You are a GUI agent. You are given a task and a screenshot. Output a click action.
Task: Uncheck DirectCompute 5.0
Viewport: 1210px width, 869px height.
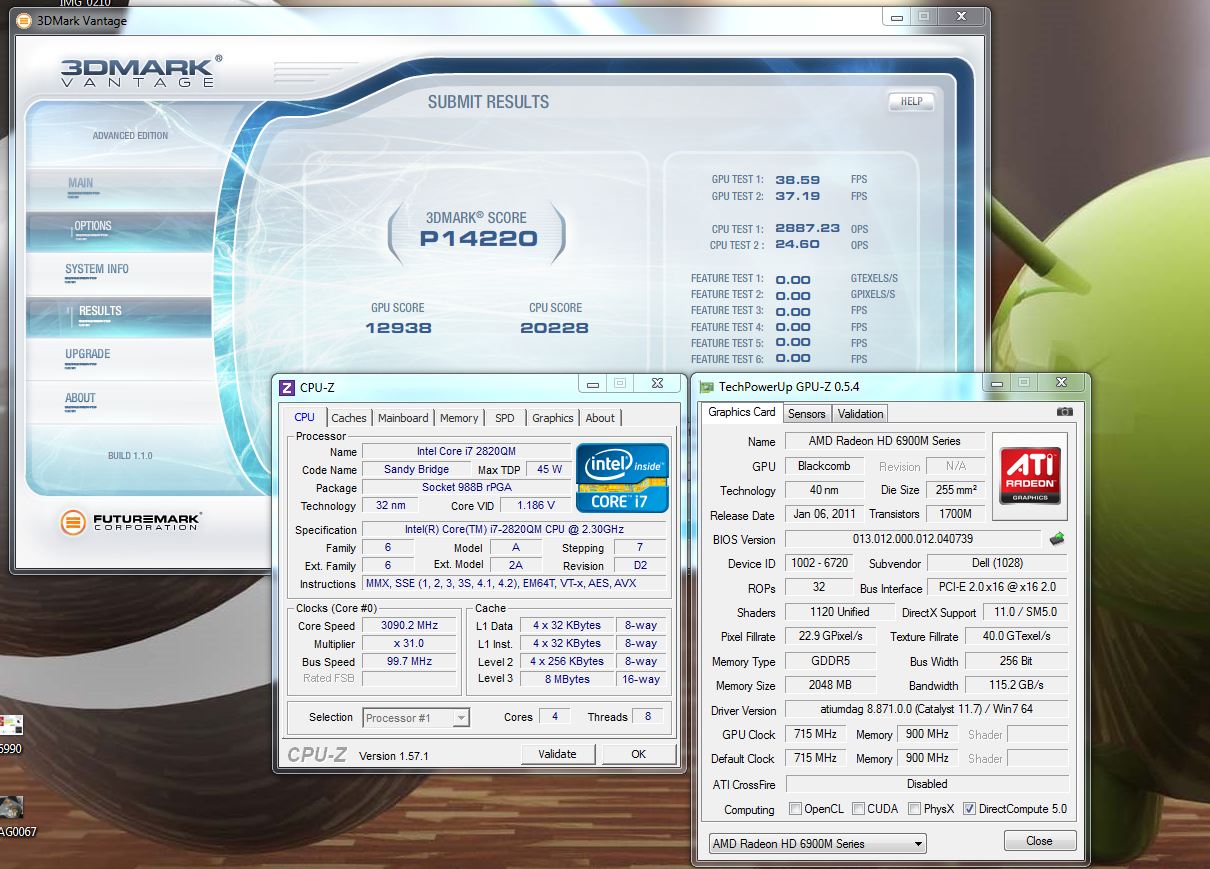pos(969,809)
